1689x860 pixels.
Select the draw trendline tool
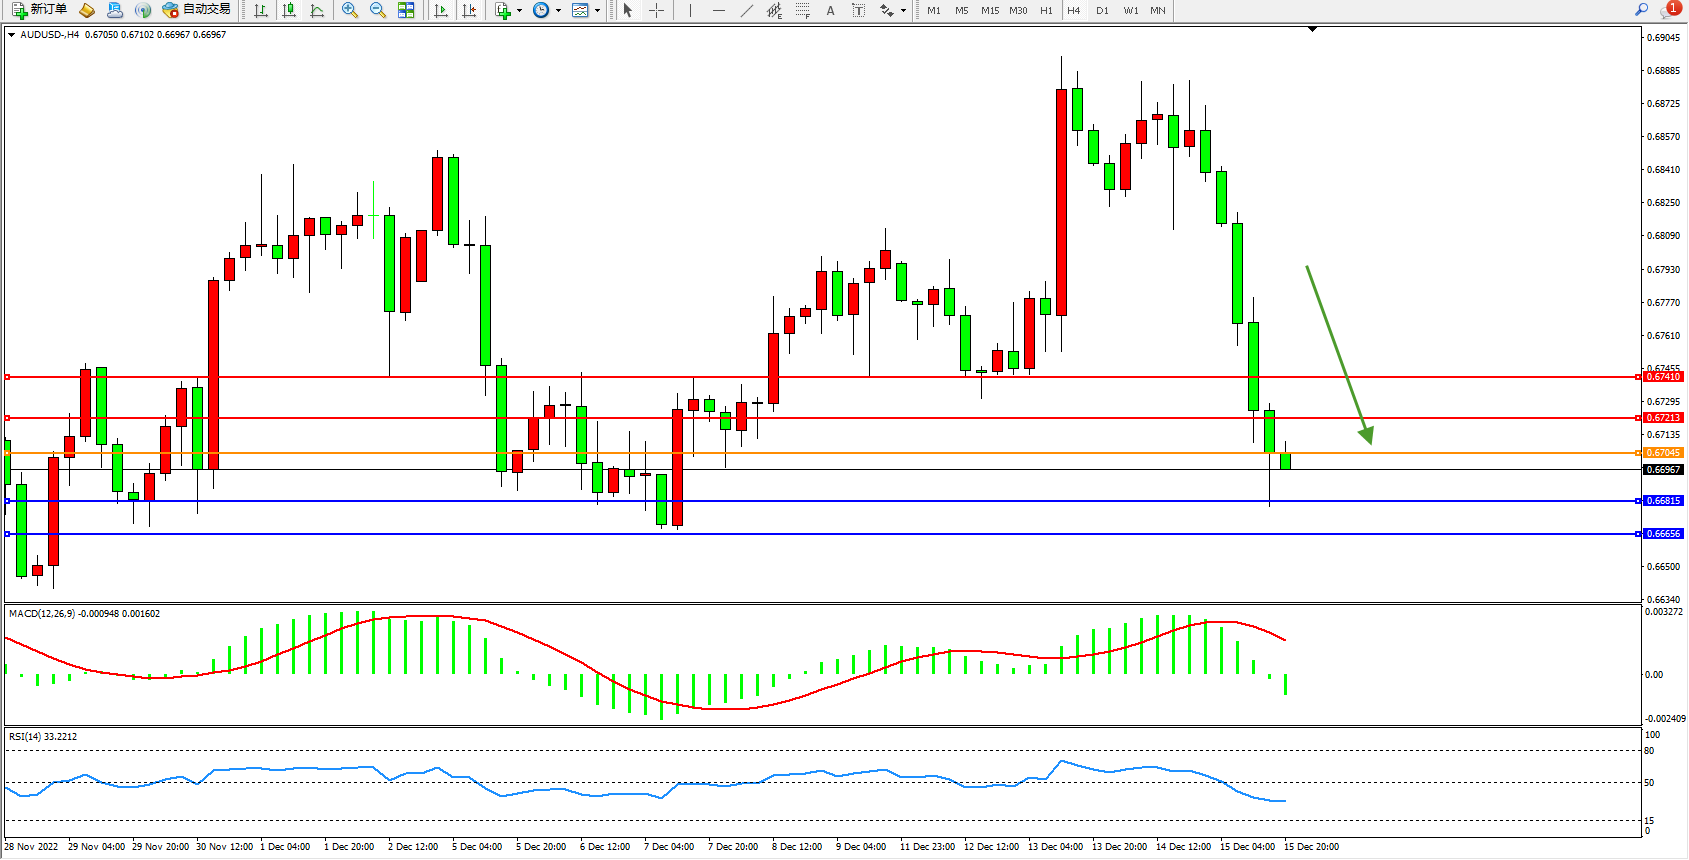[x=747, y=10]
